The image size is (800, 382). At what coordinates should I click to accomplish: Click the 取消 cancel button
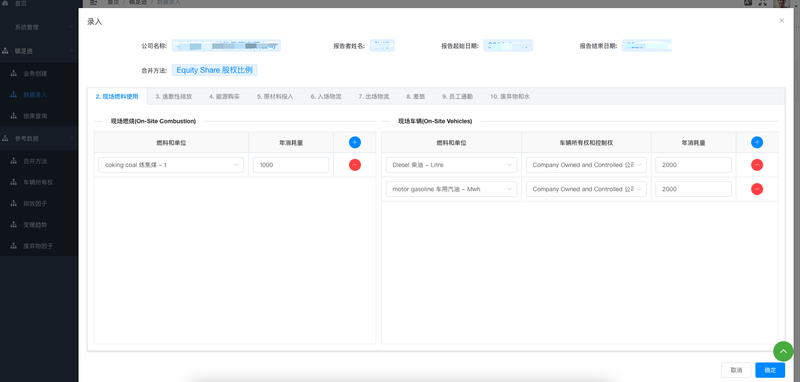pos(736,370)
